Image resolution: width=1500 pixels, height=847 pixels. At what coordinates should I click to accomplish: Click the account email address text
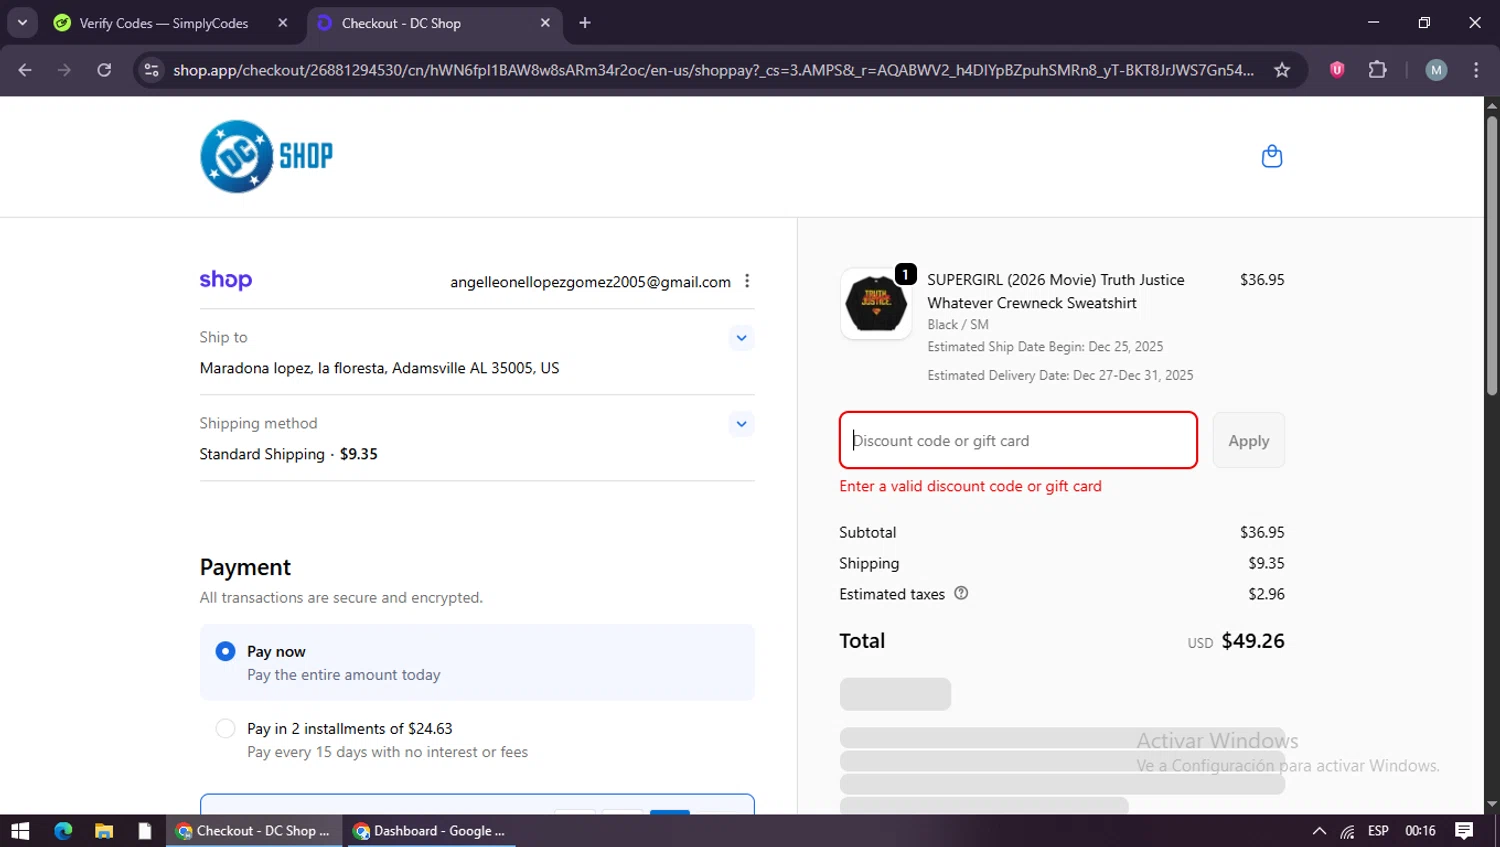[590, 282]
